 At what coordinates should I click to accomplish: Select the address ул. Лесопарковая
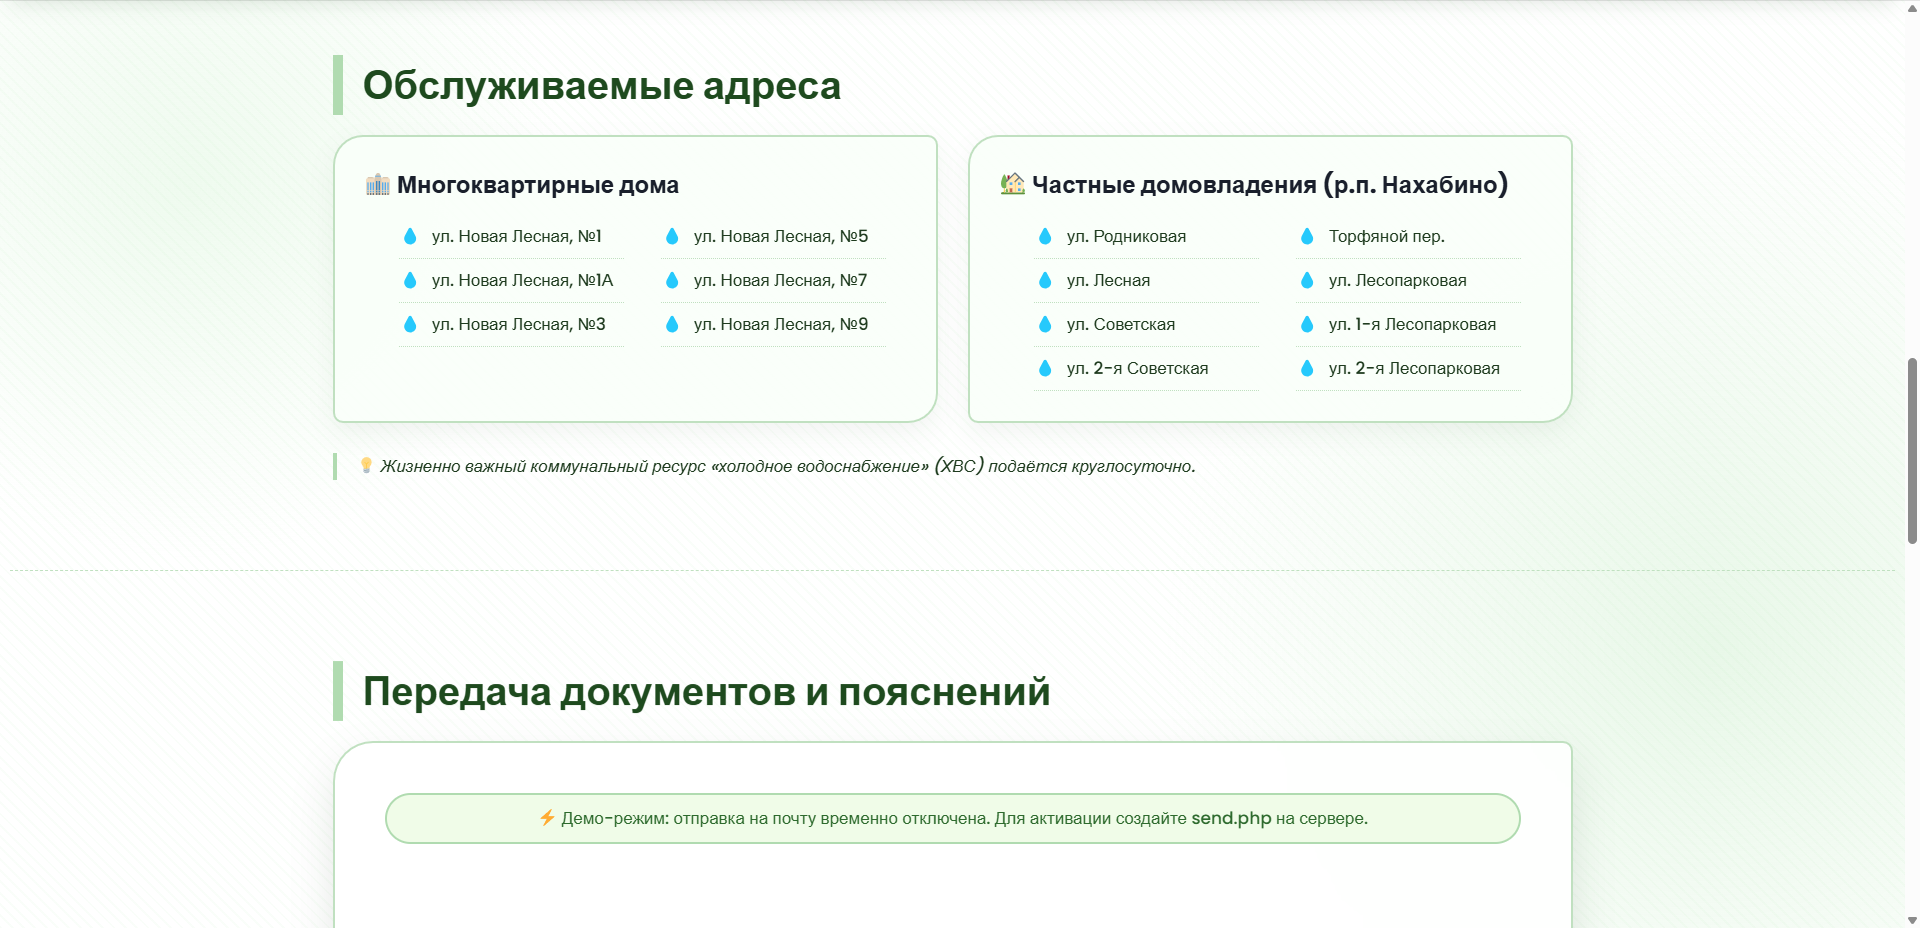pos(1396,281)
